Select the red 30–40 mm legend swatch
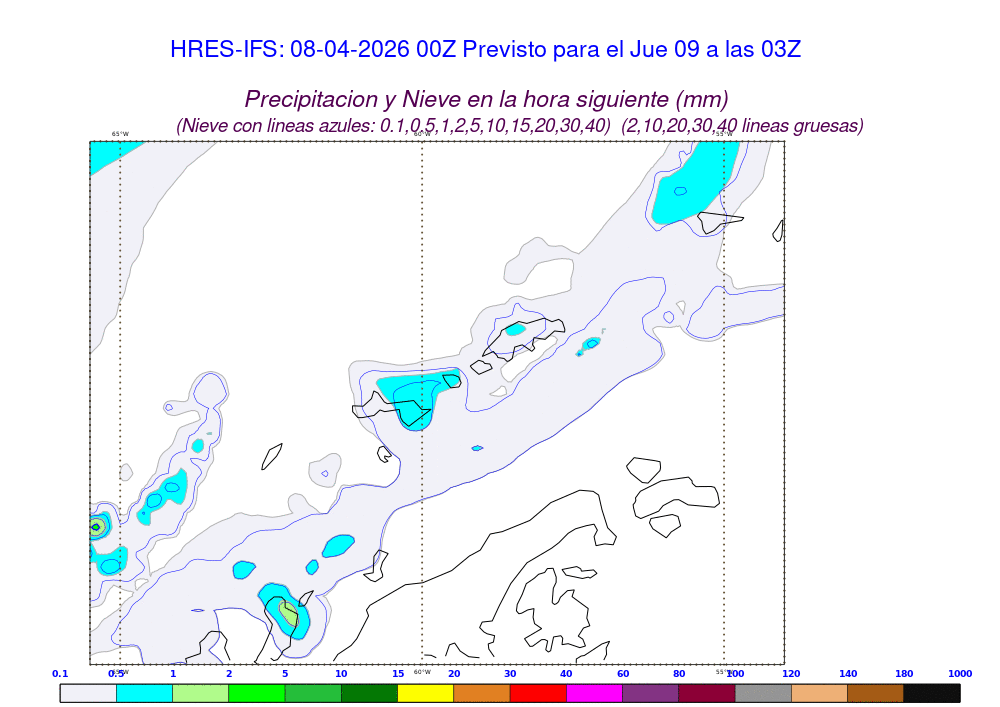The height and width of the screenshot is (707, 1000). coord(538,693)
